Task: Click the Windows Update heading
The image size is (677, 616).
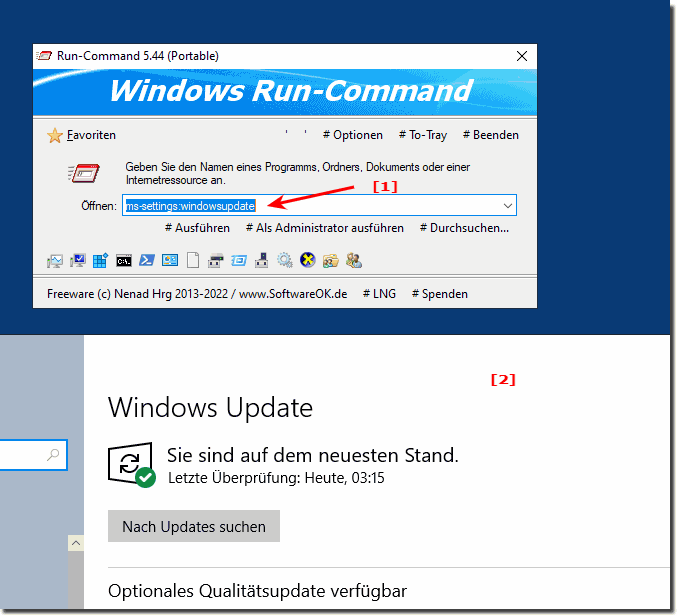Action: point(210,407)
